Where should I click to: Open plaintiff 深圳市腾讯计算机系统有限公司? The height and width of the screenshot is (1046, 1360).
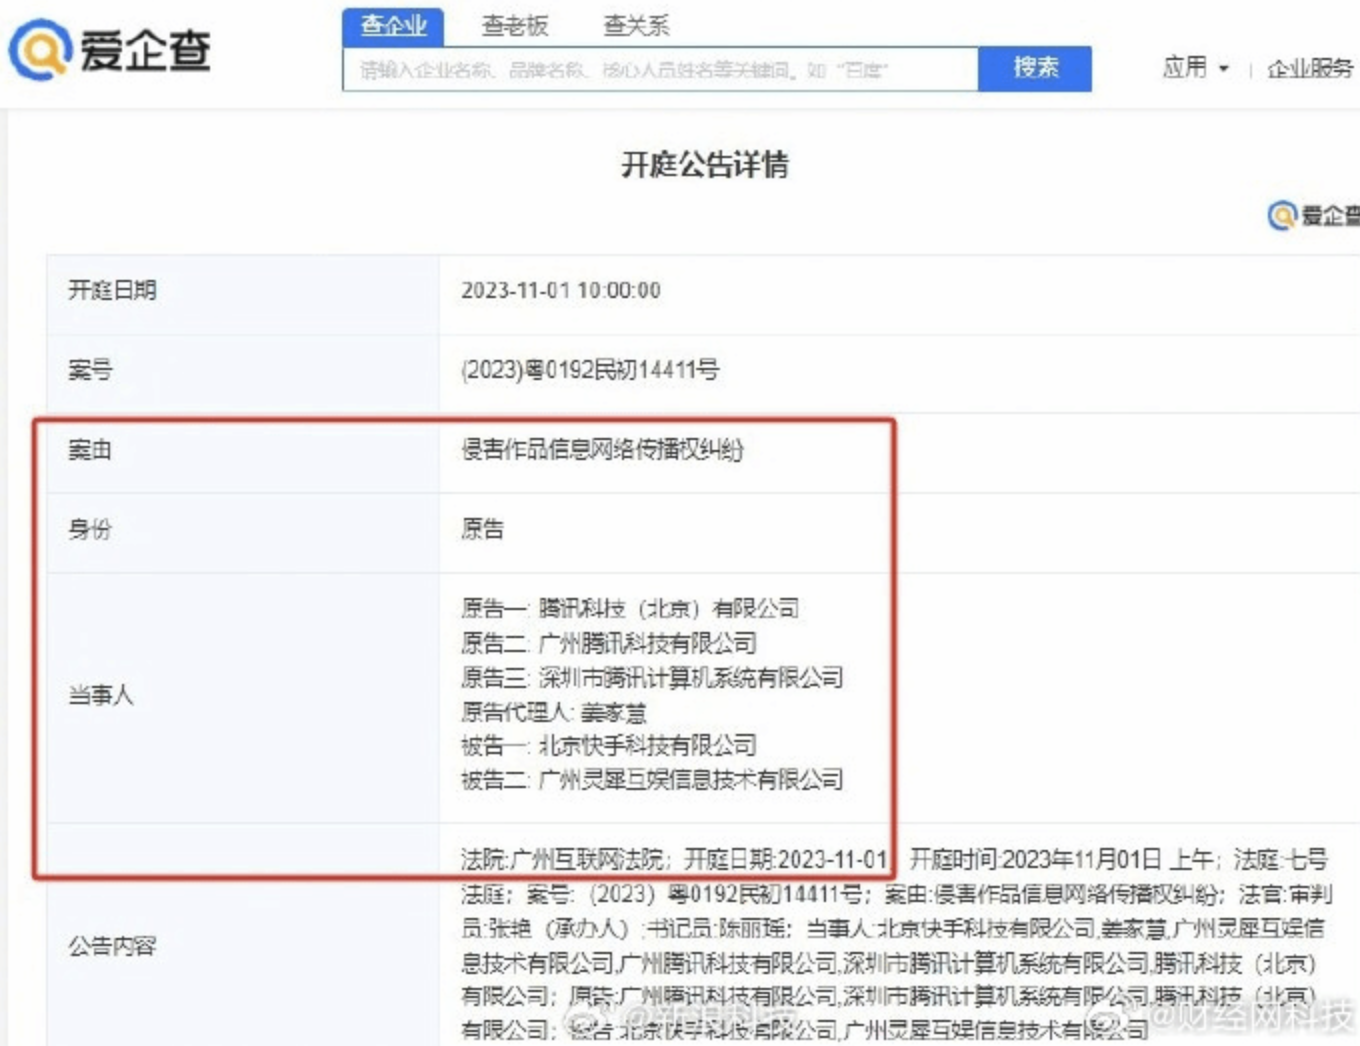[x=690, y=678]
